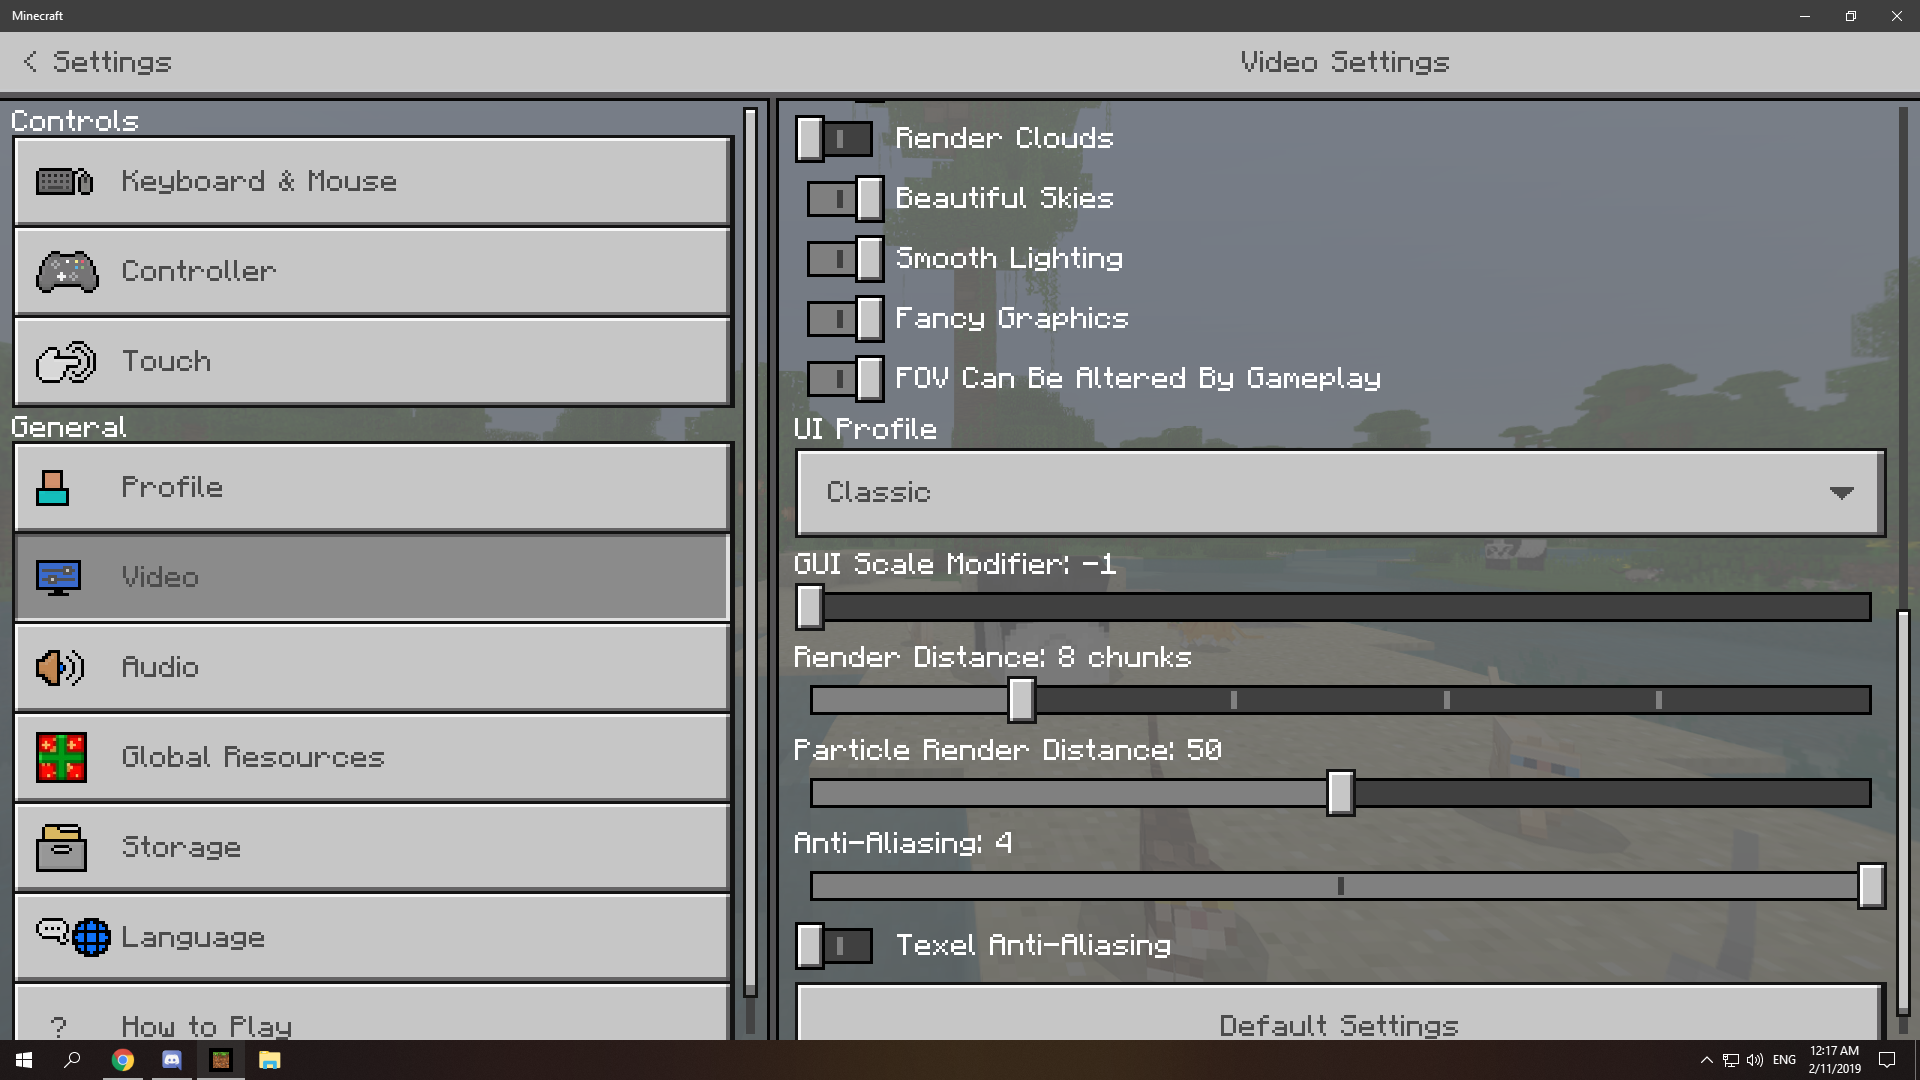Select the Video settings tab
The width and height of the screenshot is (1920, 1080).
pos(372,577)
